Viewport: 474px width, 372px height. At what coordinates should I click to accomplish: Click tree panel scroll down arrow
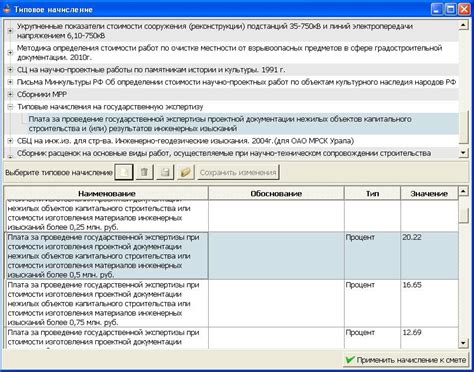(463, 153)
